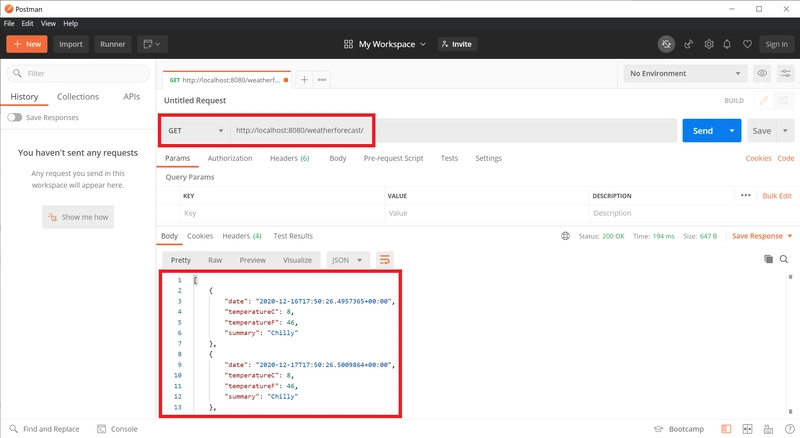Open params column options ellipsis
The image size is (800, 438).
(745, 196)
